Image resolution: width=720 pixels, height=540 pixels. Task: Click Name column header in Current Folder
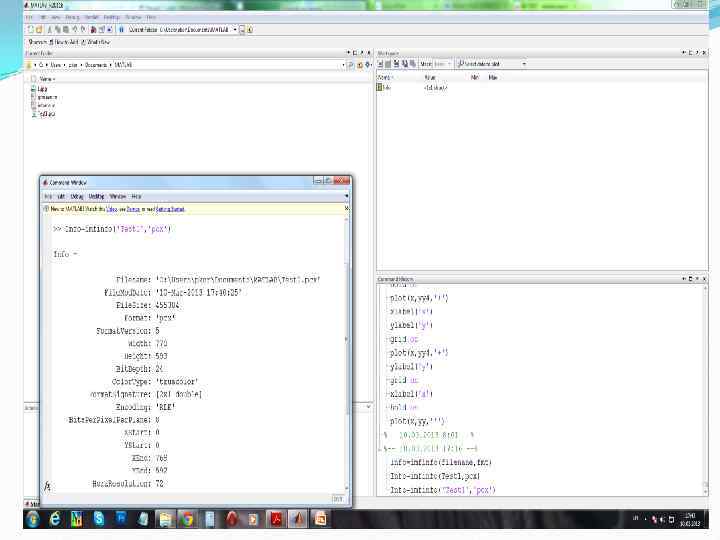click(x=46, y=79)
